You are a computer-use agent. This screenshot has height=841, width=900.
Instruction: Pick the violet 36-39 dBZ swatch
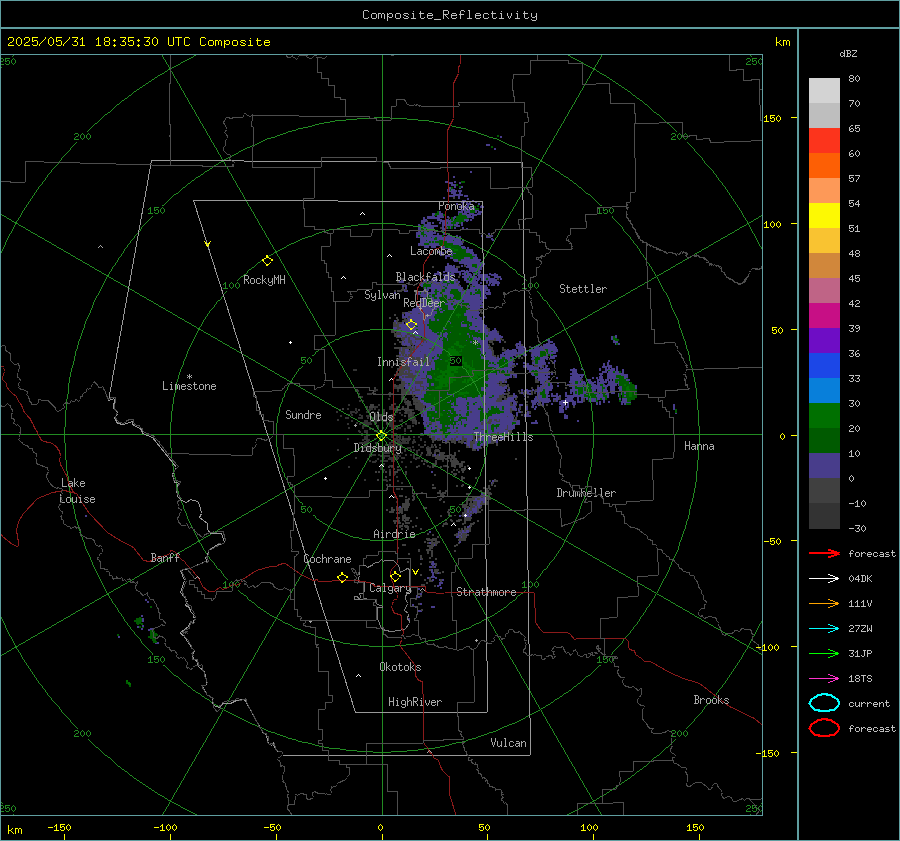point(824,341)
